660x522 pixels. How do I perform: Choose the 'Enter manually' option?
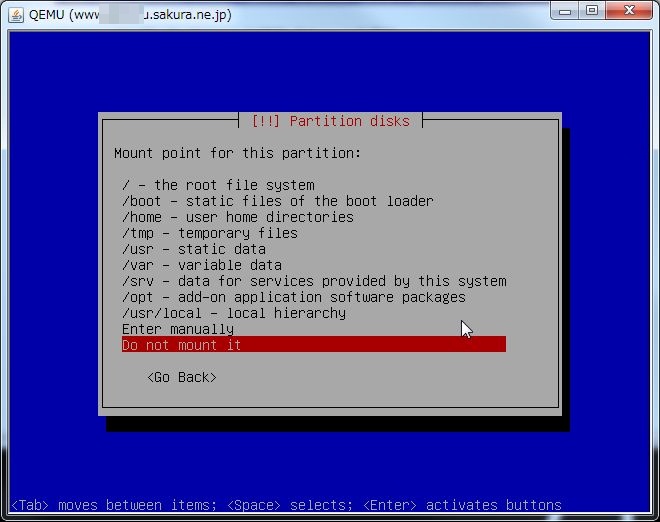[178, 329]
